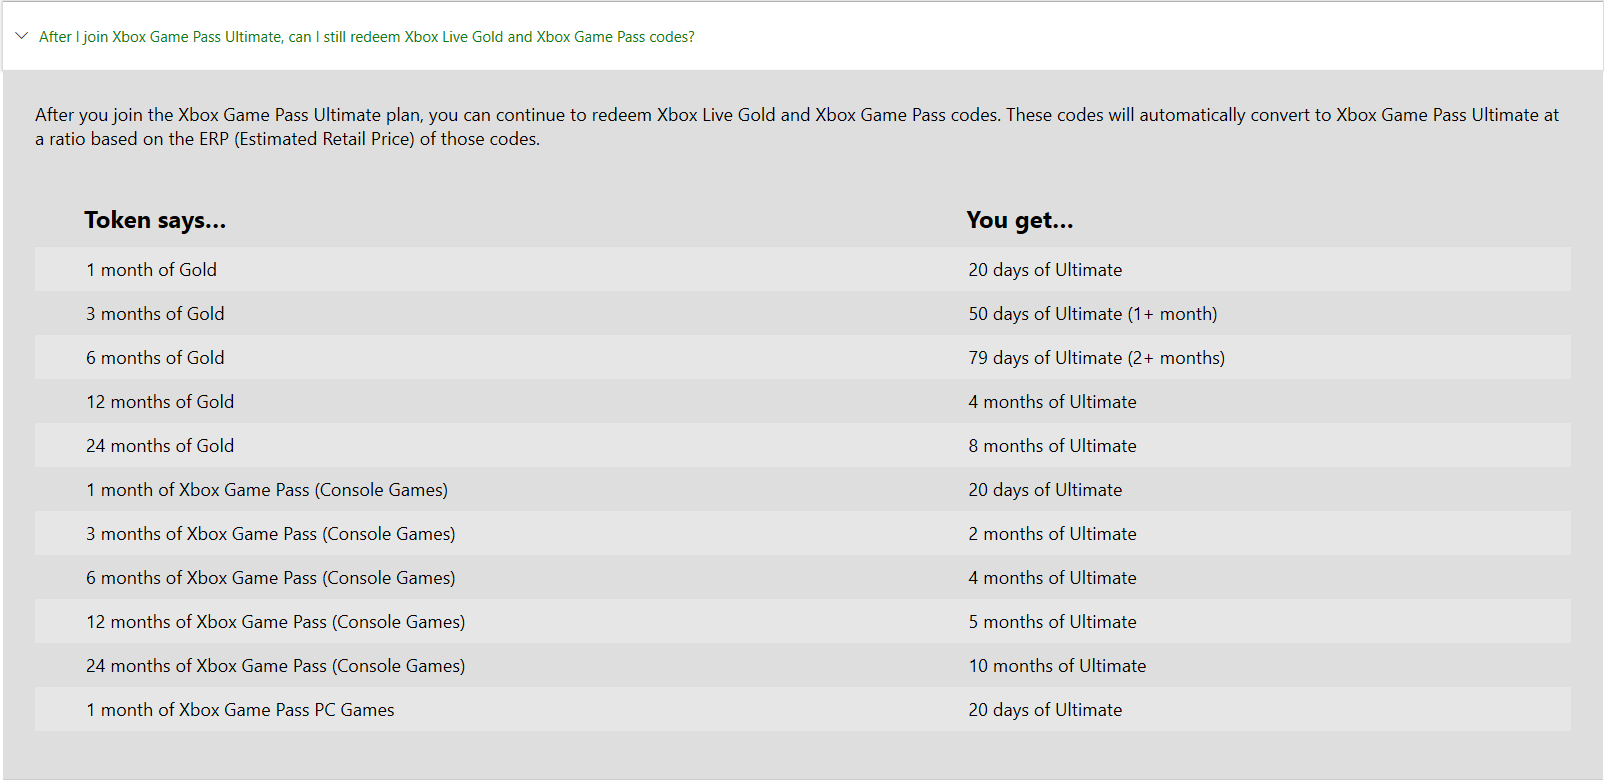Click the '2 months of Ultimate' value

point(1052,534)
